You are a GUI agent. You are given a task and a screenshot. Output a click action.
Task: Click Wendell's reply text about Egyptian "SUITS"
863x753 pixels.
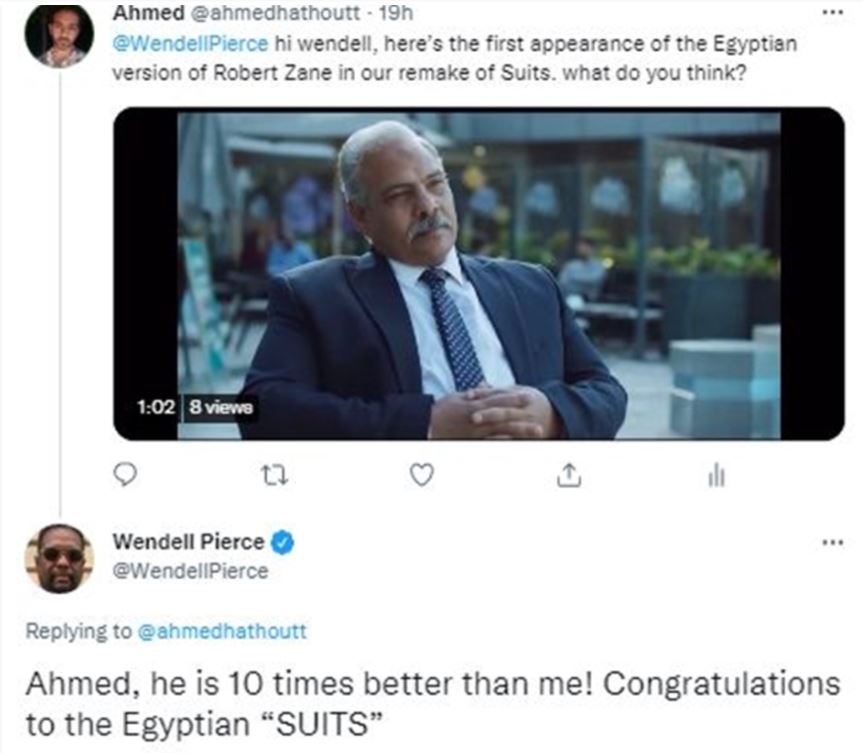coord(432,704)
